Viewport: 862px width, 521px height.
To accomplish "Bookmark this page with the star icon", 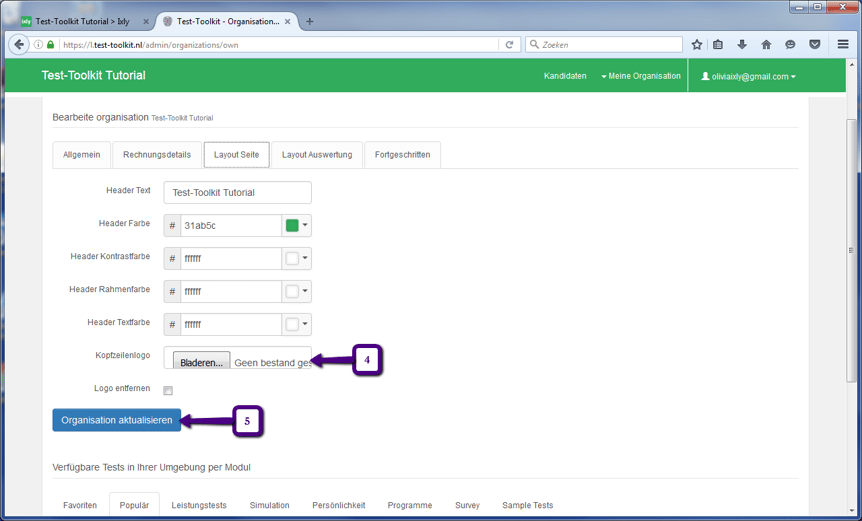I will [x=697, y=45].
